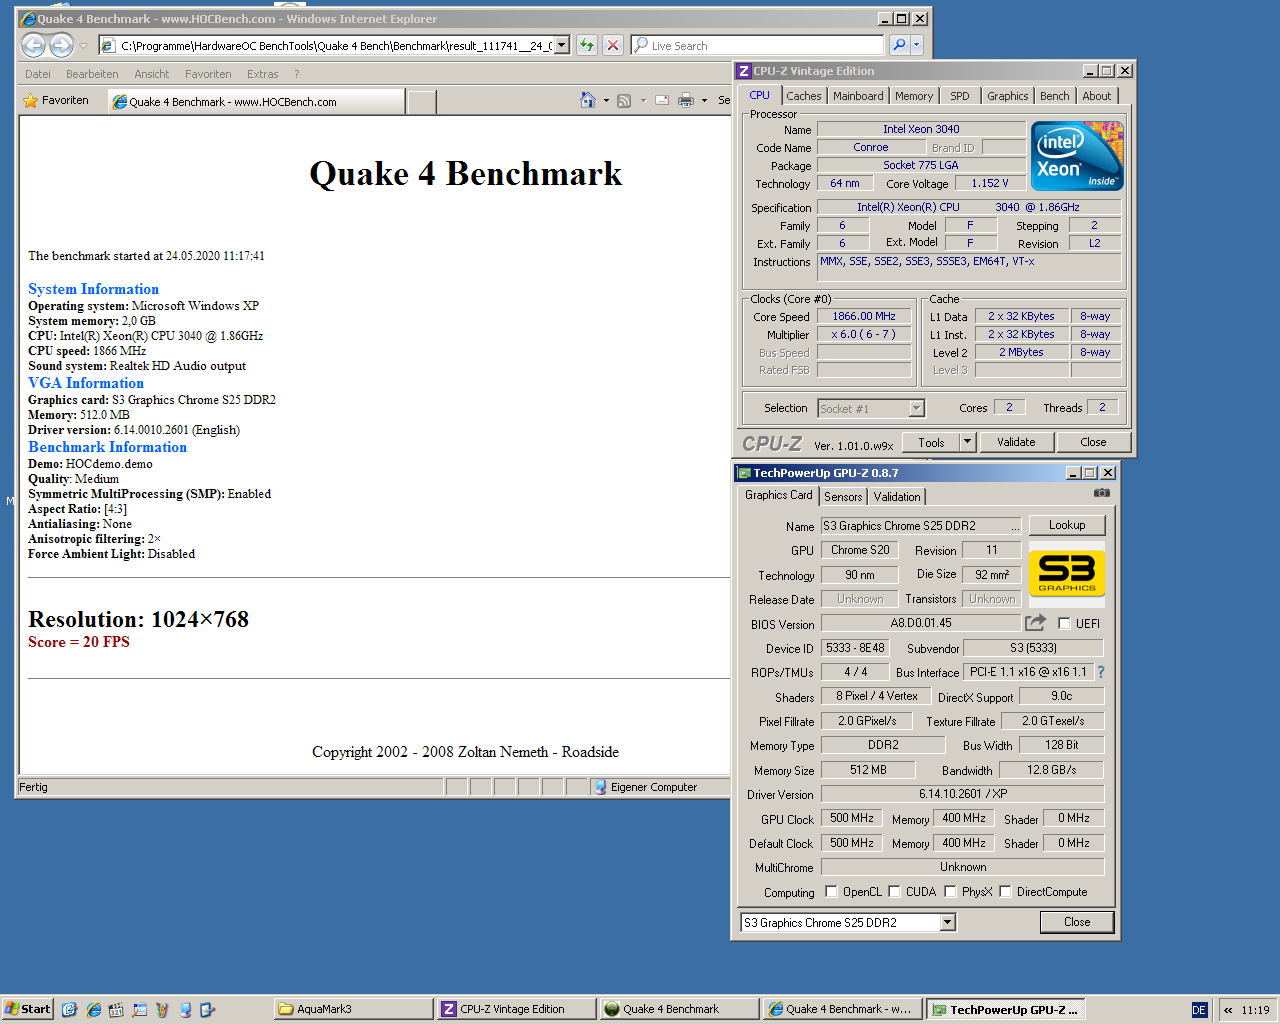The image size is (1280, 1024).
Task: Click the Start button on the taskbar
Action: 27,1009
